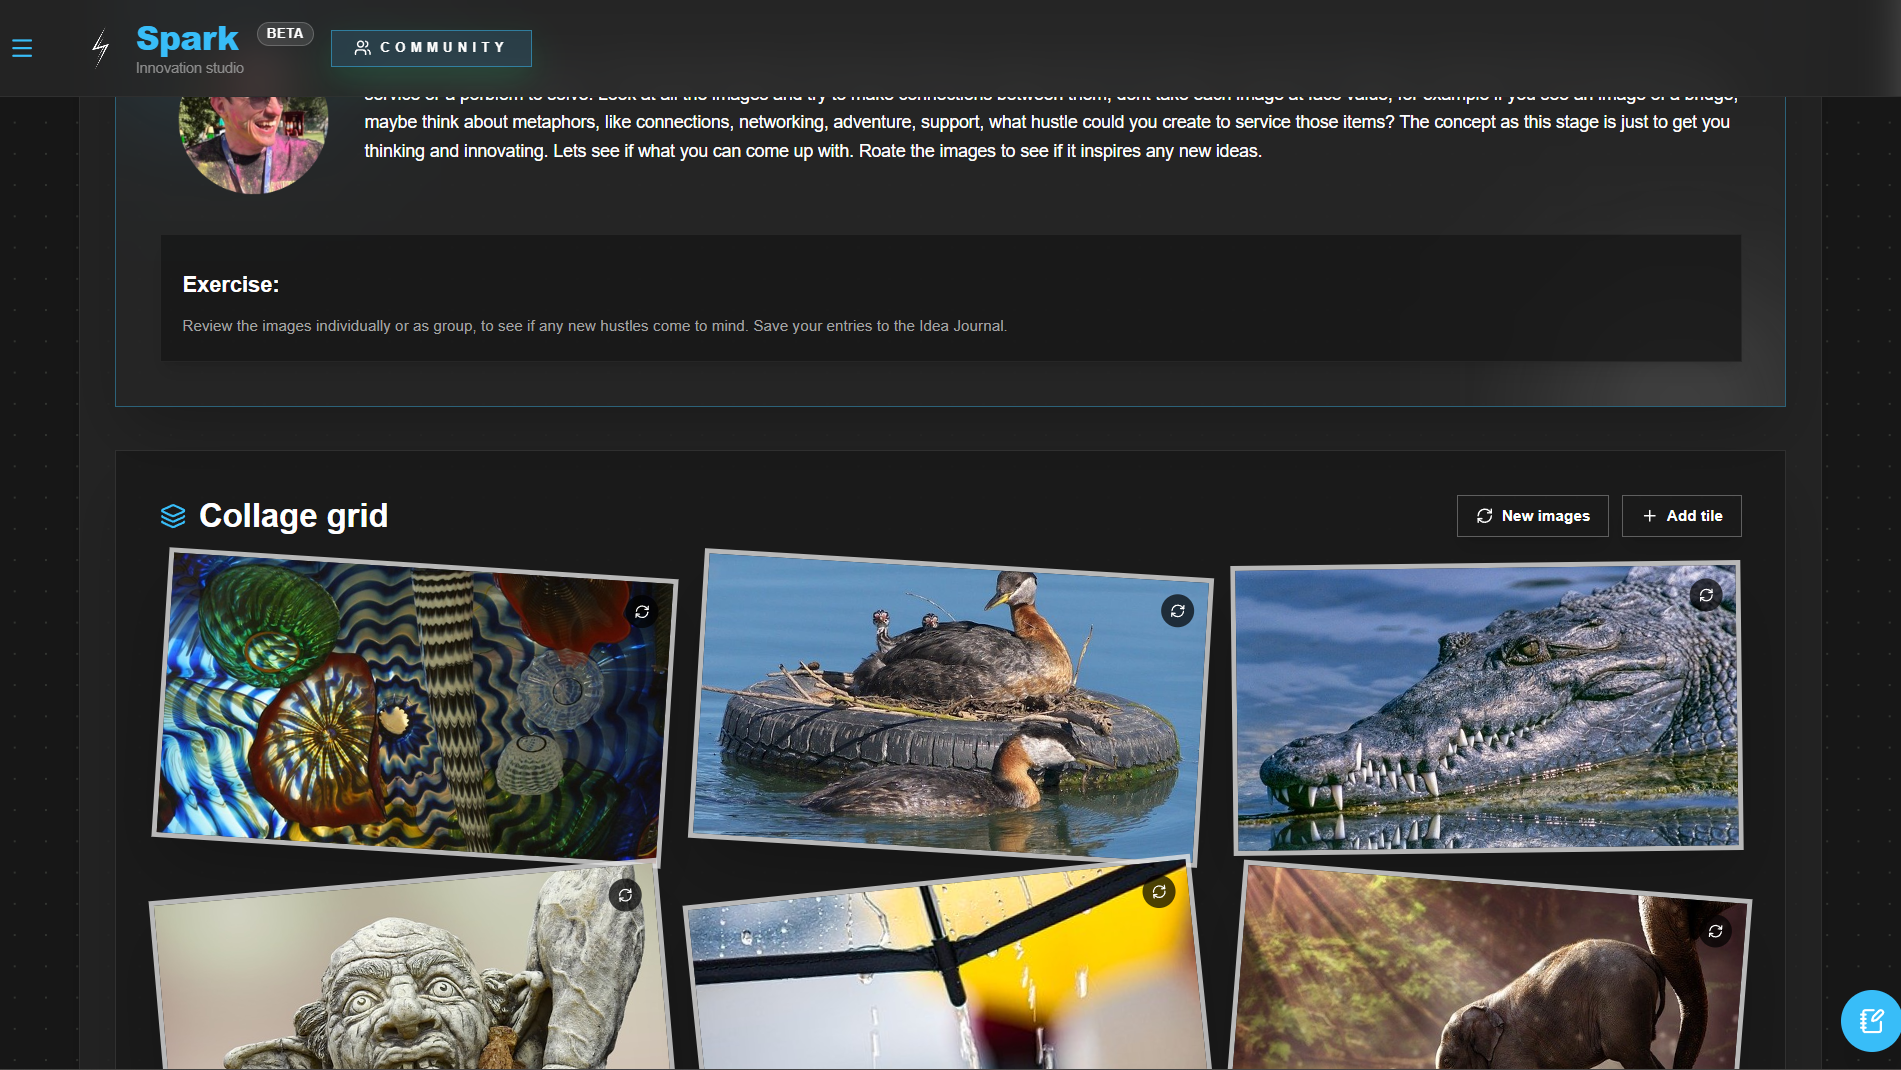
Task: Select the Community section
Action: click(x=430, y=47)
